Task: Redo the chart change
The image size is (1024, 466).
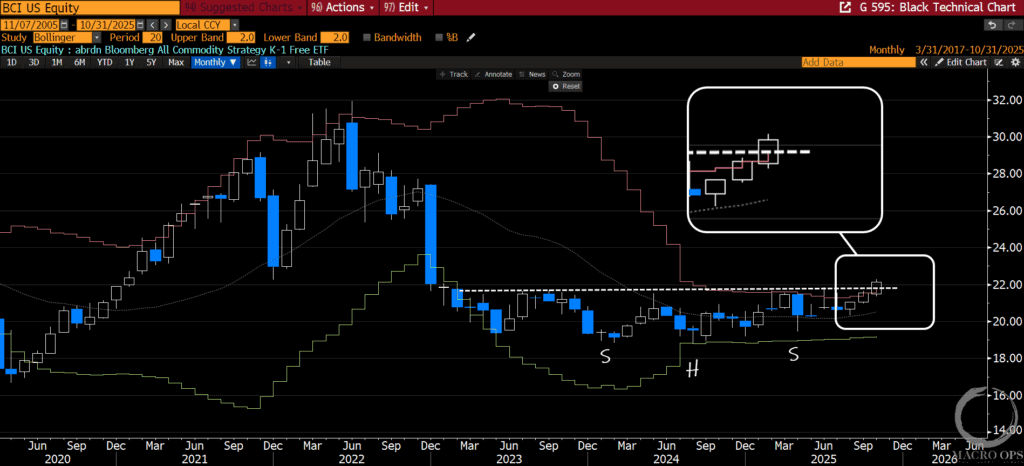Action: 1012,25
